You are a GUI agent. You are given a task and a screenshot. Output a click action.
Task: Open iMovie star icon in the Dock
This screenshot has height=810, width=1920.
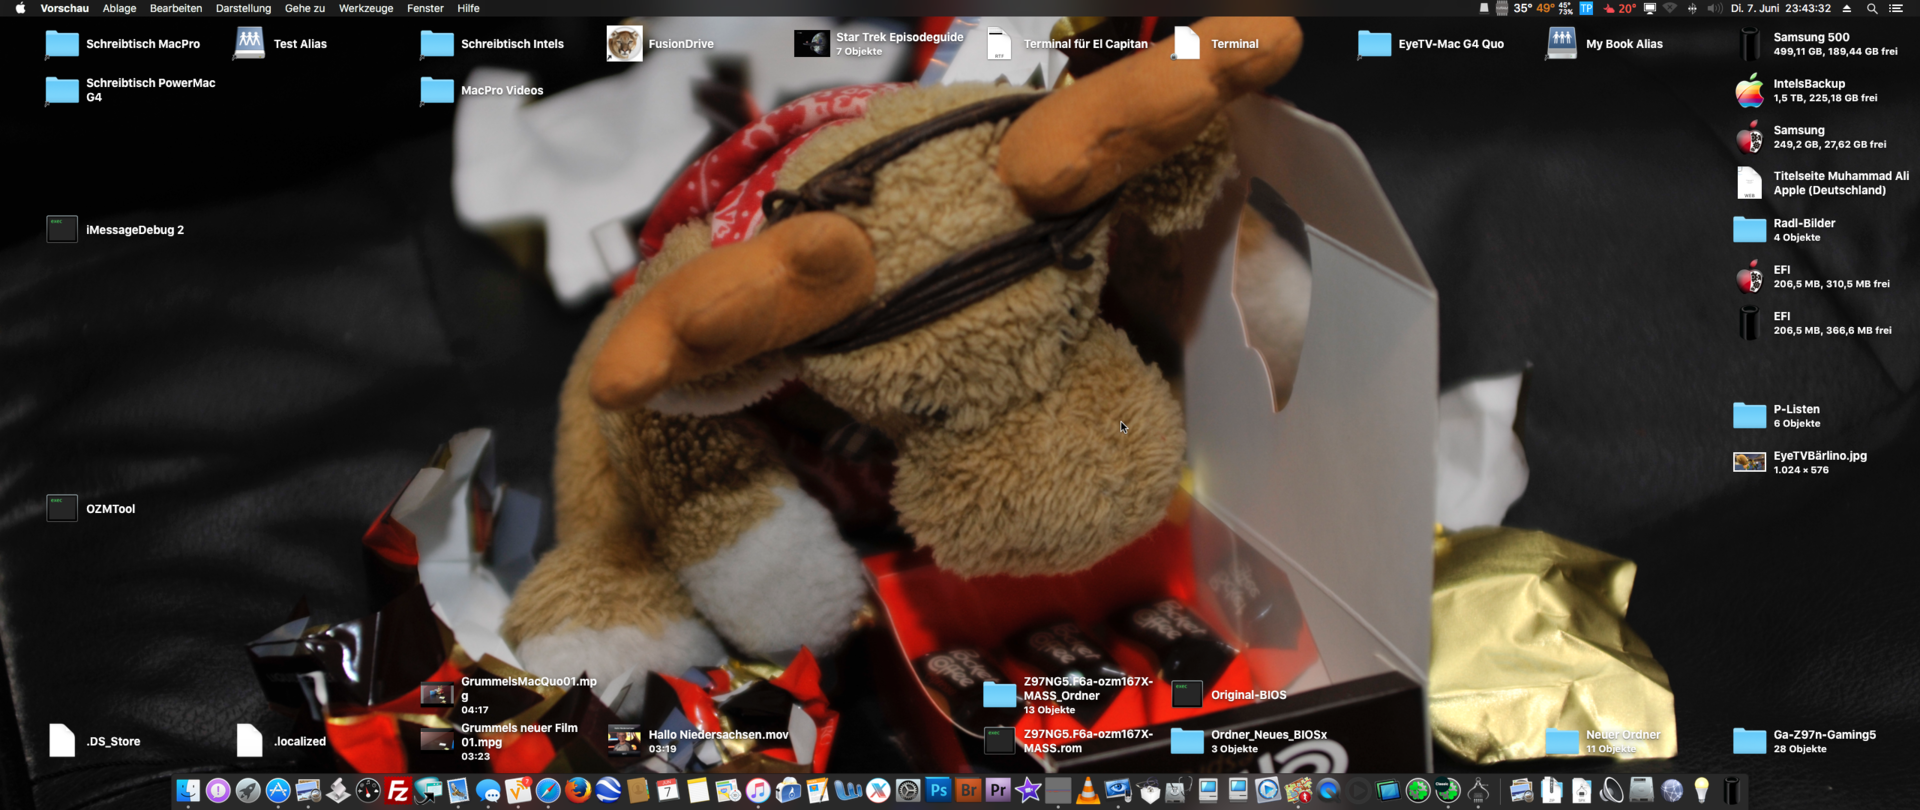coord(1028,791)
